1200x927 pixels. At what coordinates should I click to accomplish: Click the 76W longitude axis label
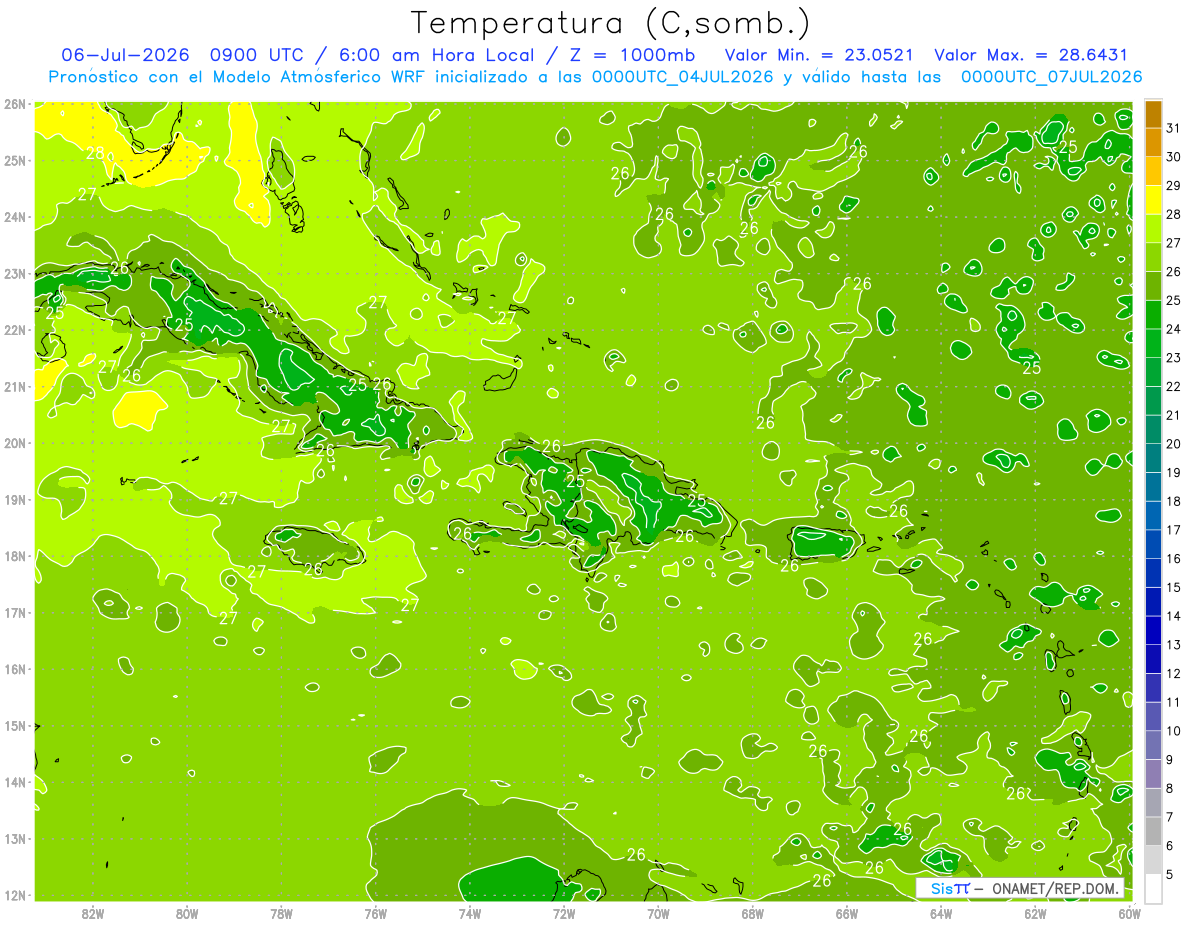[376, 912]
